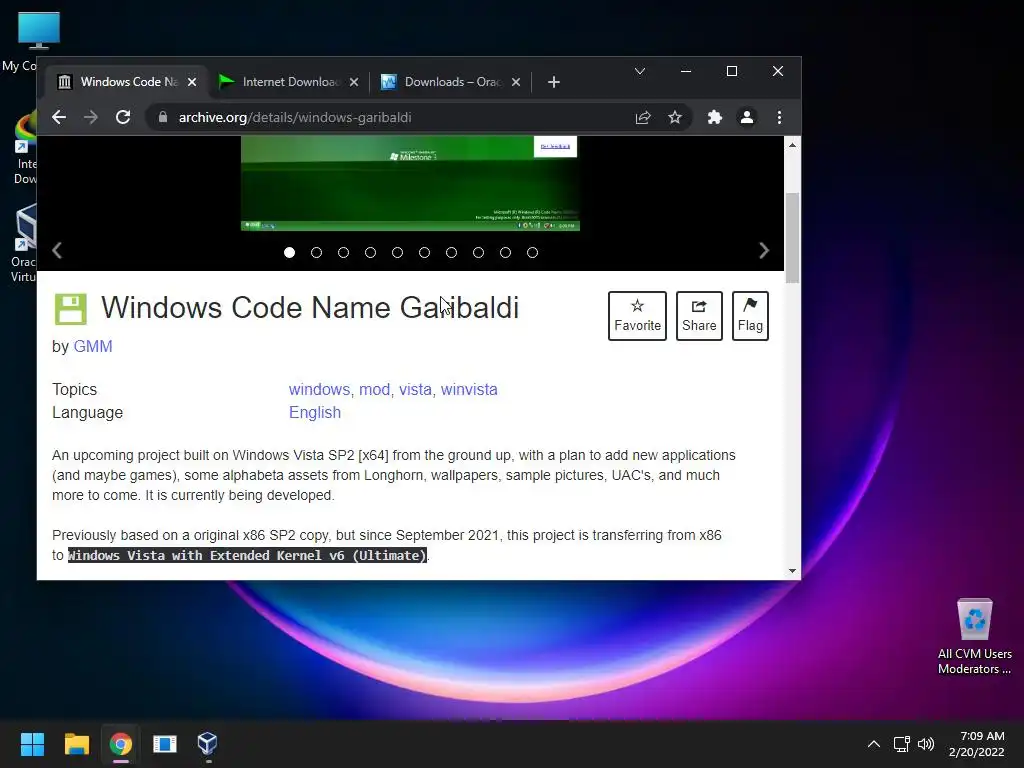Screen dimensions: 1024x768
Task: Select the Internet Download desktop shortcut
Action: (26, 148)
